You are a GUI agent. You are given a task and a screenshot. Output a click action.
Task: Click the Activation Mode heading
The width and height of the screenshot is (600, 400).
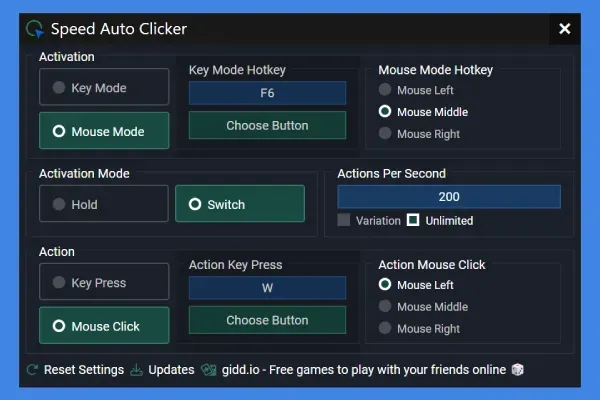pos(84,173)
